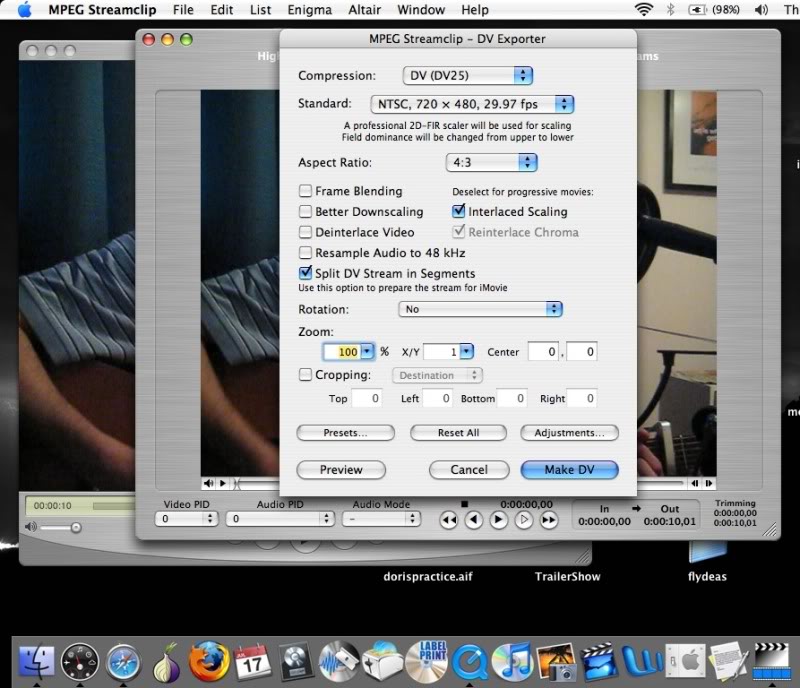The height and width of the screenshot is (688, 800).
Task: Enable Frame Blending
Action: pos(305,191)
